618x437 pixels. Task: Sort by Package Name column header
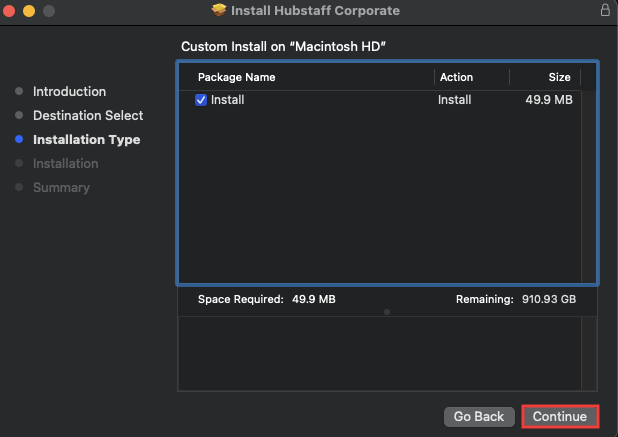(x=236, y=77)
